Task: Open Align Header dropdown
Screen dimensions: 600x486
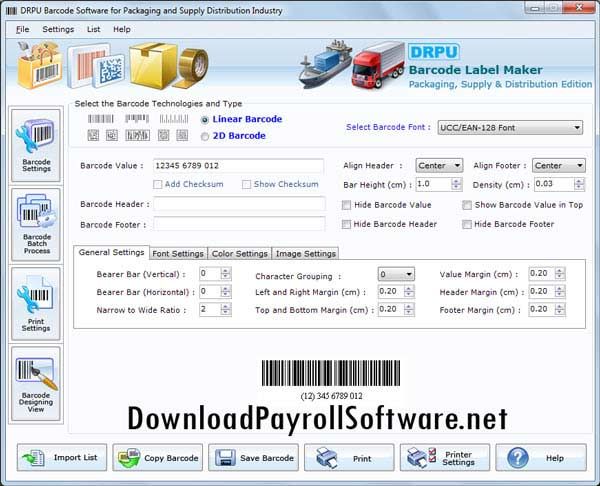Action: tap(439, 166)
